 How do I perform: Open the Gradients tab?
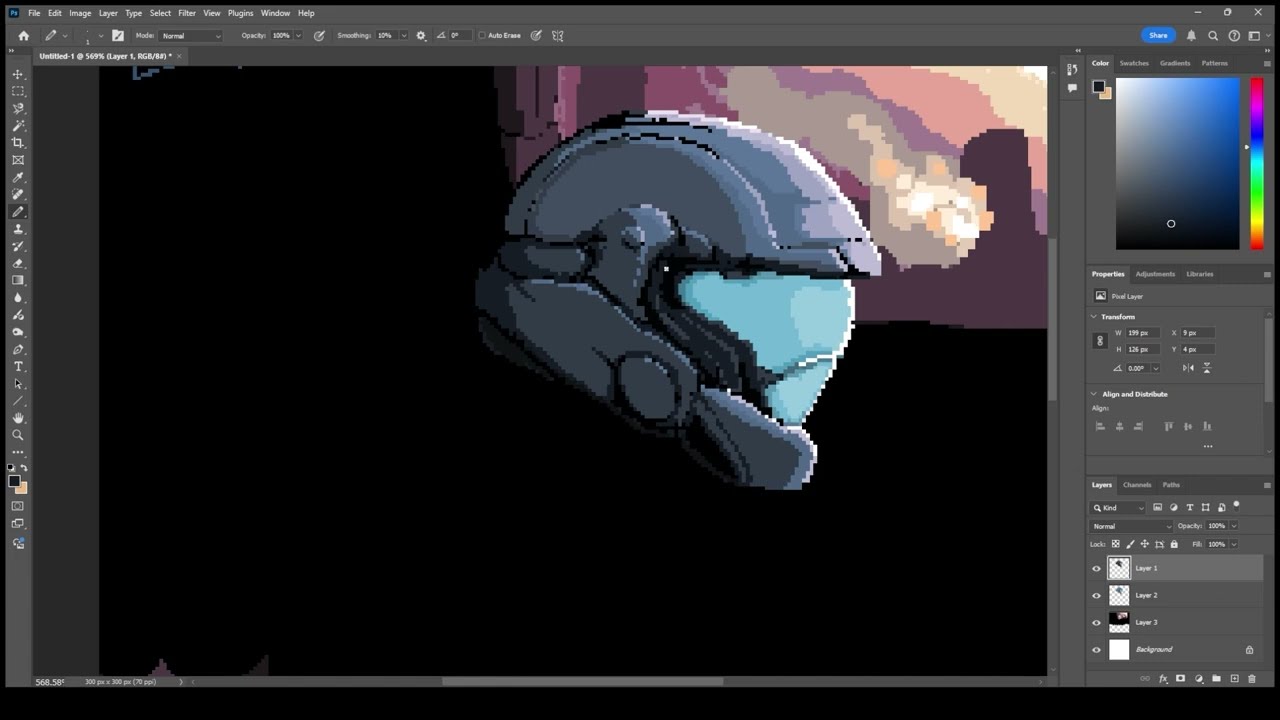point(1175,63)
